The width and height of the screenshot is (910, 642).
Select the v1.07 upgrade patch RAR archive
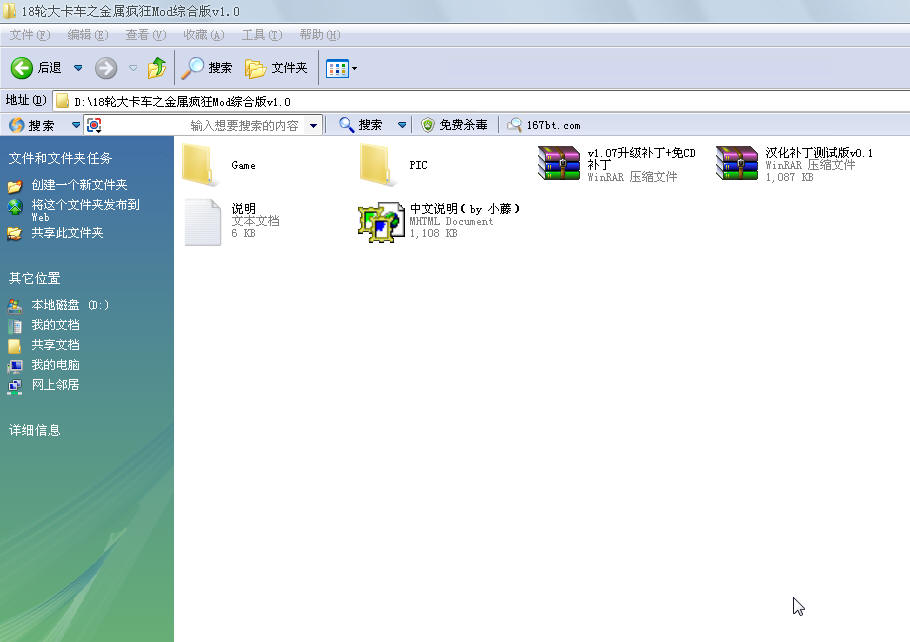(558, 164)
